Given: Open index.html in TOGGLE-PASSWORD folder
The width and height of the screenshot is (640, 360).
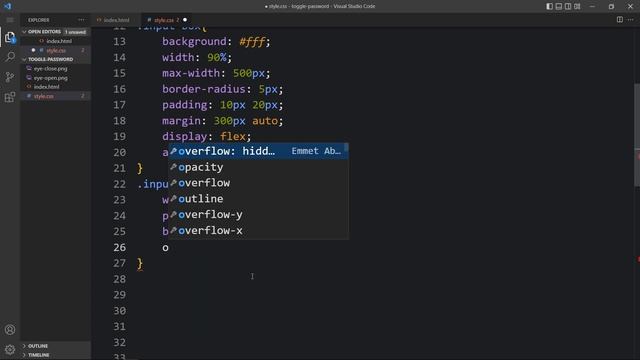Looking at the screenshot, I should pyautogui.click(x=56, y=87).
